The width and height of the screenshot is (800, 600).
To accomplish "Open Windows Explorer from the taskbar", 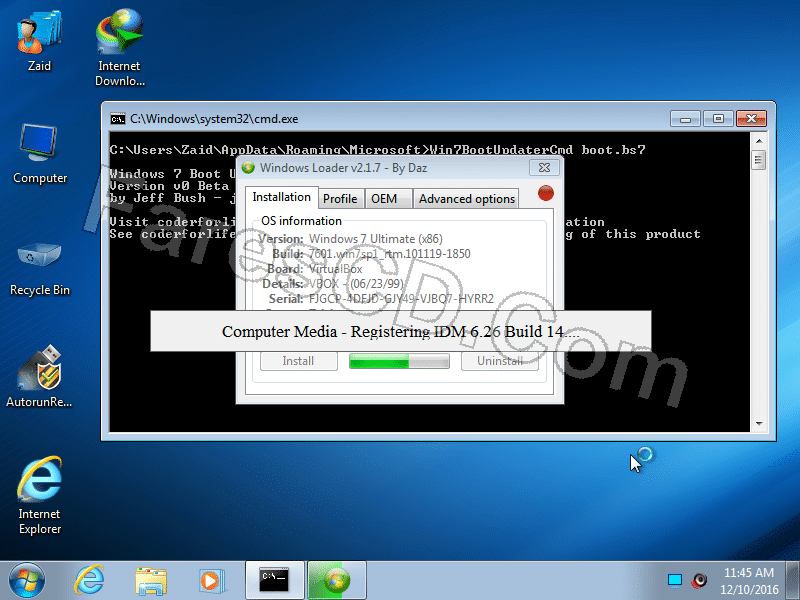I will [151, 581].
